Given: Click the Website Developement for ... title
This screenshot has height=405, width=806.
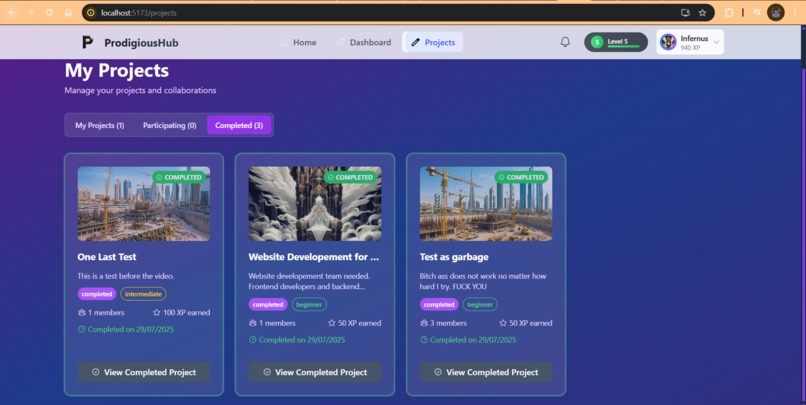Looking at the screenshot, I should coord(314,257).
